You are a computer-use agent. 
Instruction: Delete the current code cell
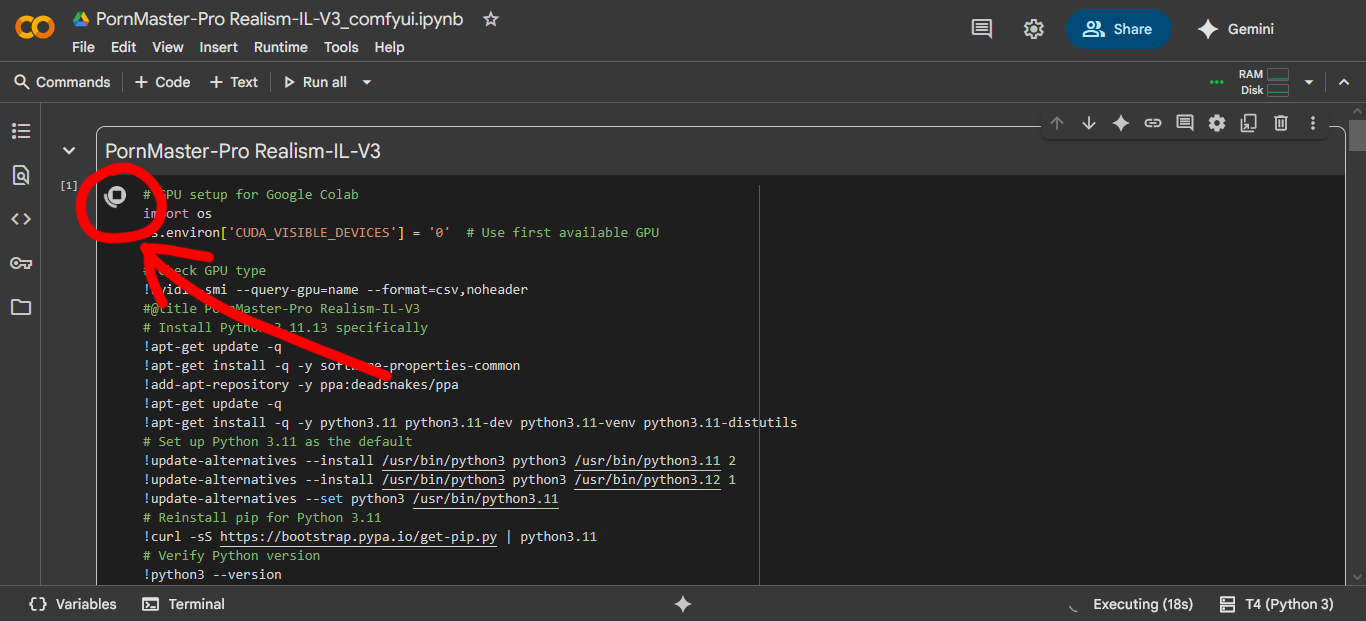1281,122
